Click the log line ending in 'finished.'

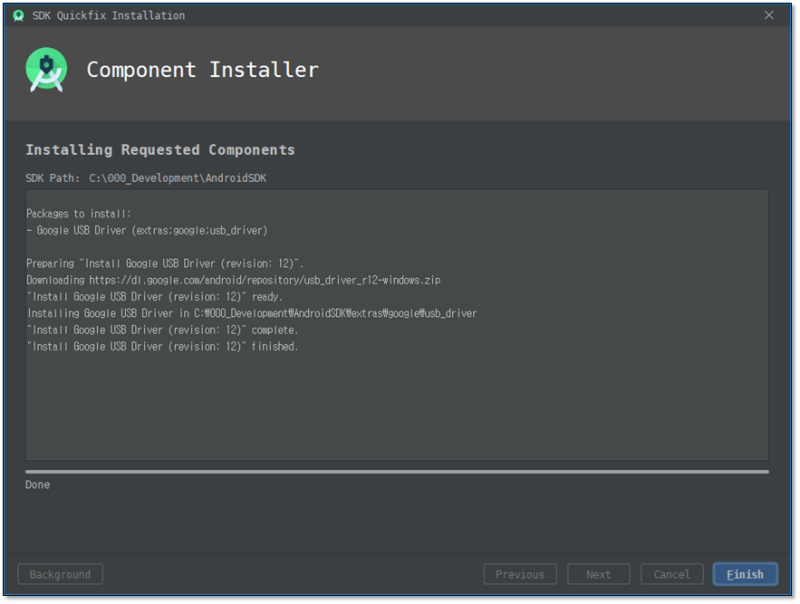click(162, 346)
